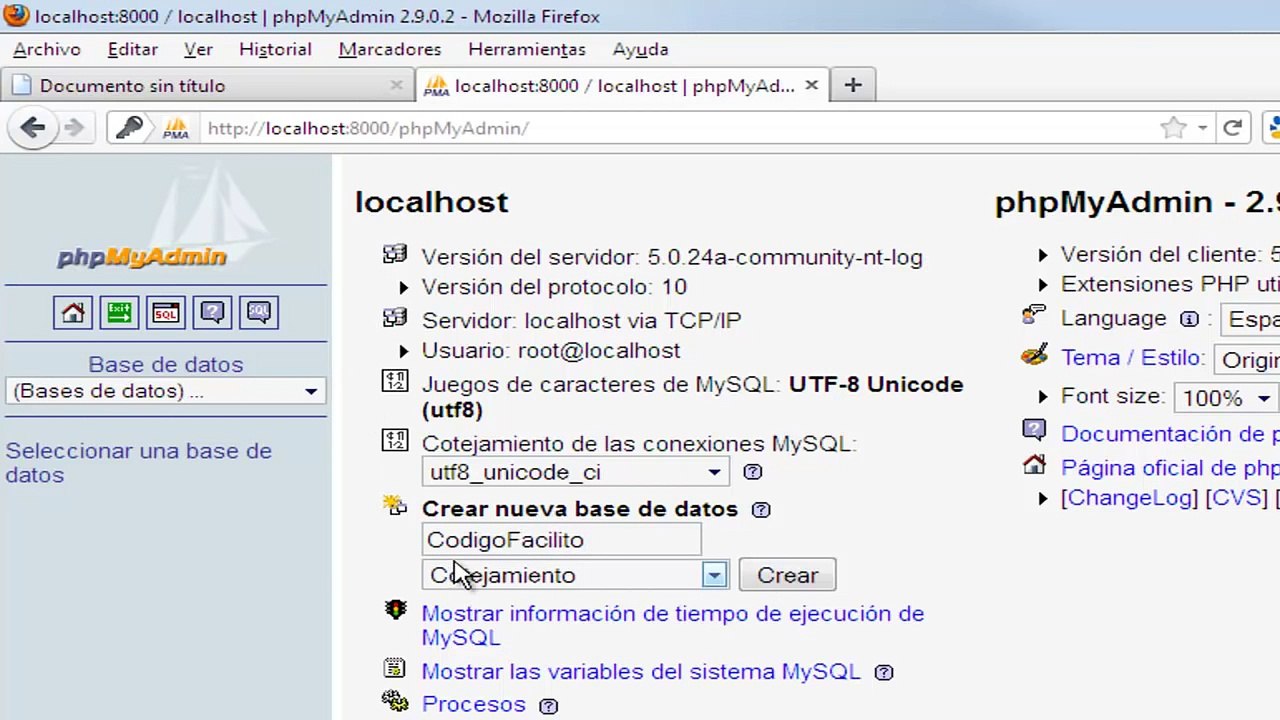Reload the page with the refresh icon
The width and height of the screenshot is (1280, 720).
pyautogui.click(x=1232, y=128)
